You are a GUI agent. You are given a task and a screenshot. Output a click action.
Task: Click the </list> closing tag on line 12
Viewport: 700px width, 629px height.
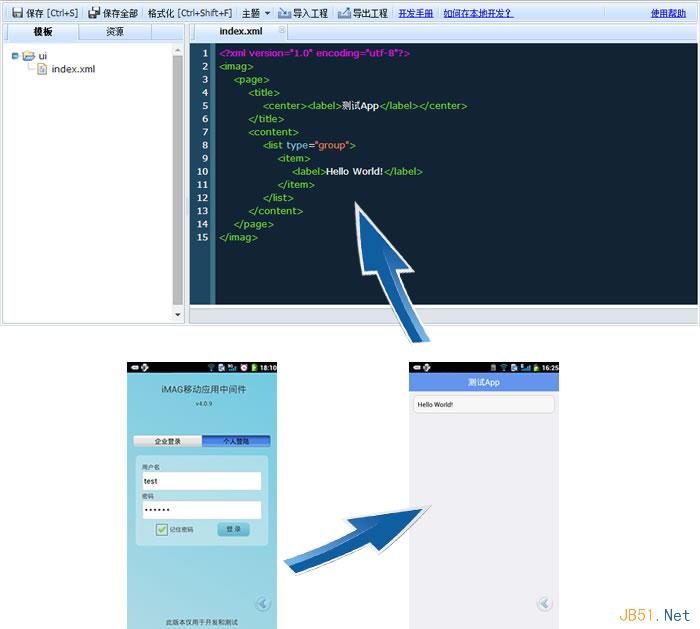(278, 198)
